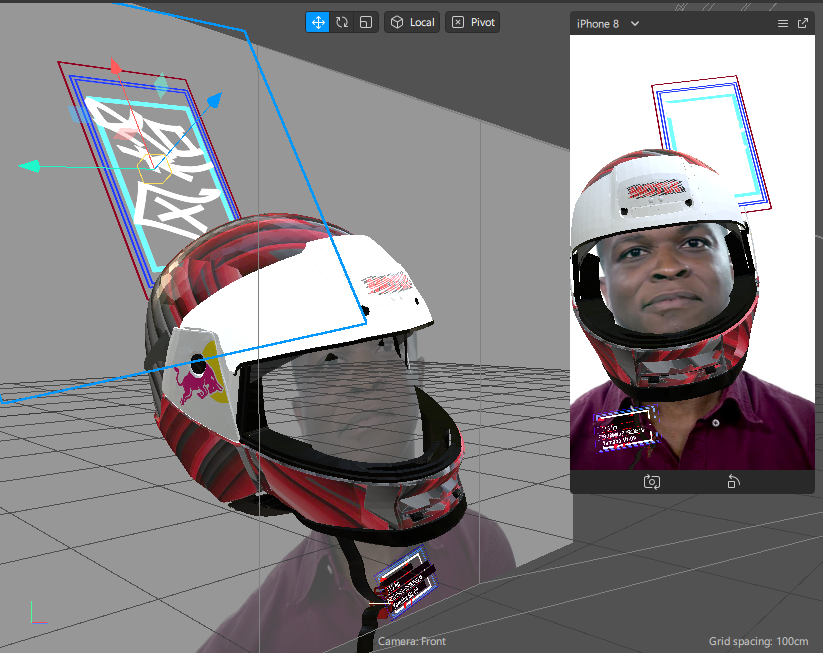
Task: Click the flip camera icon beneath the preview
Action: coord(652,482)
